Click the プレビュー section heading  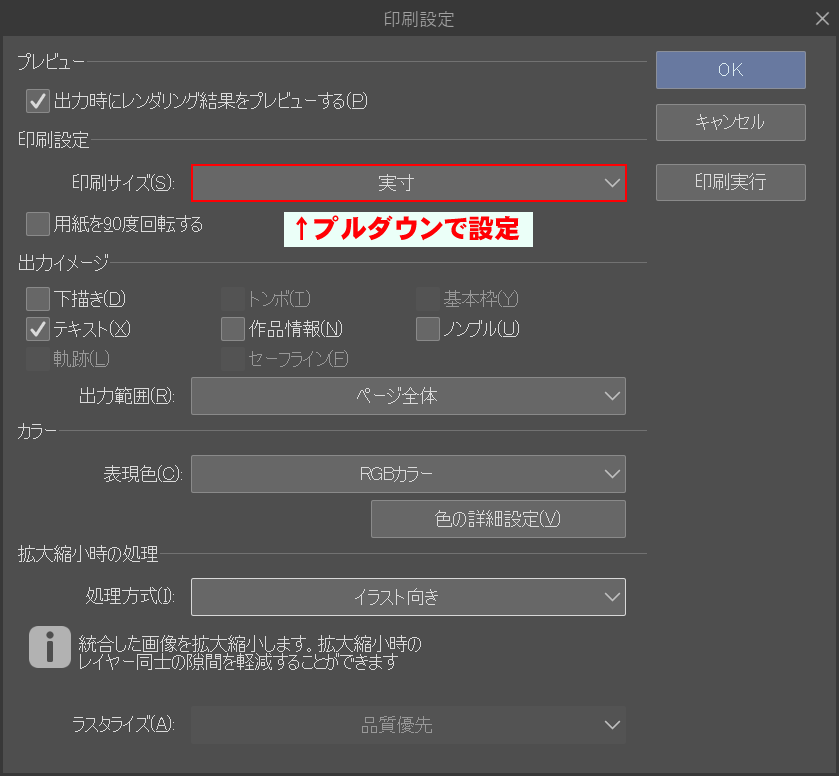[51, 62]
